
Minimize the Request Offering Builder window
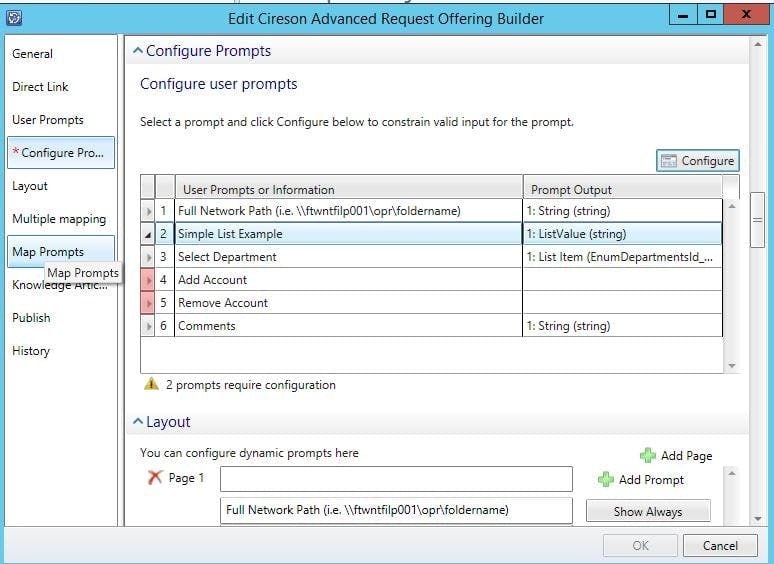coord(683,14)
